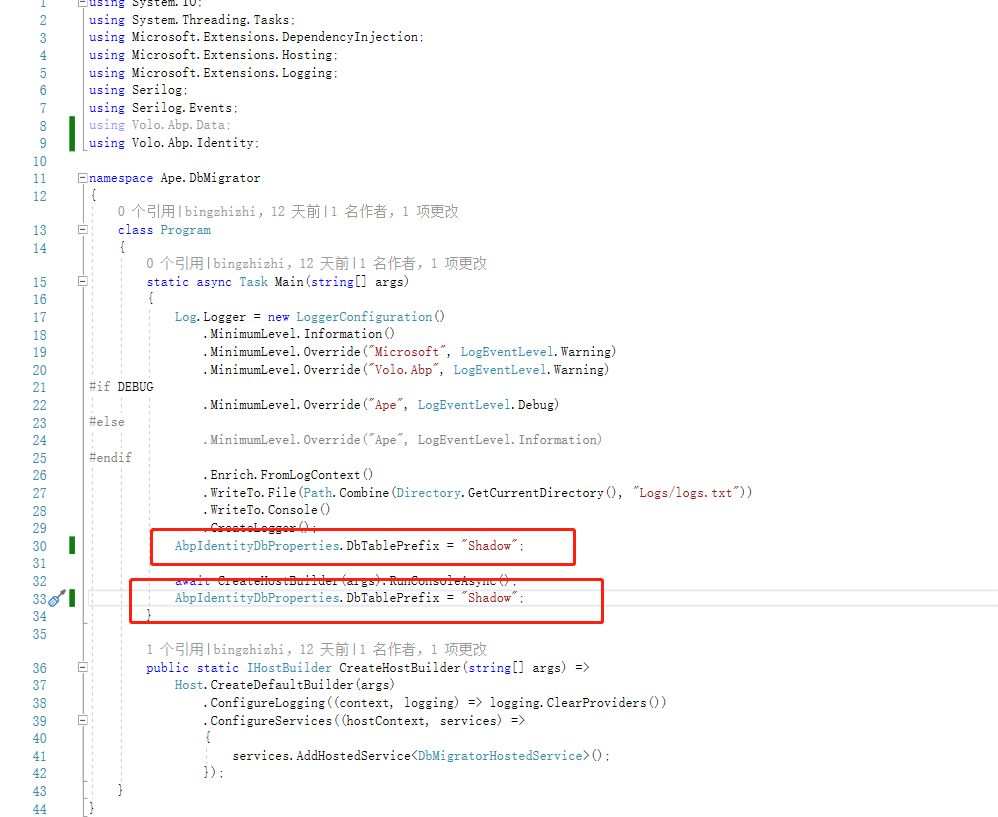Click the Quick Actions screwdriver icon on line 33
The image size is (998, 817).
pos(57,597)
